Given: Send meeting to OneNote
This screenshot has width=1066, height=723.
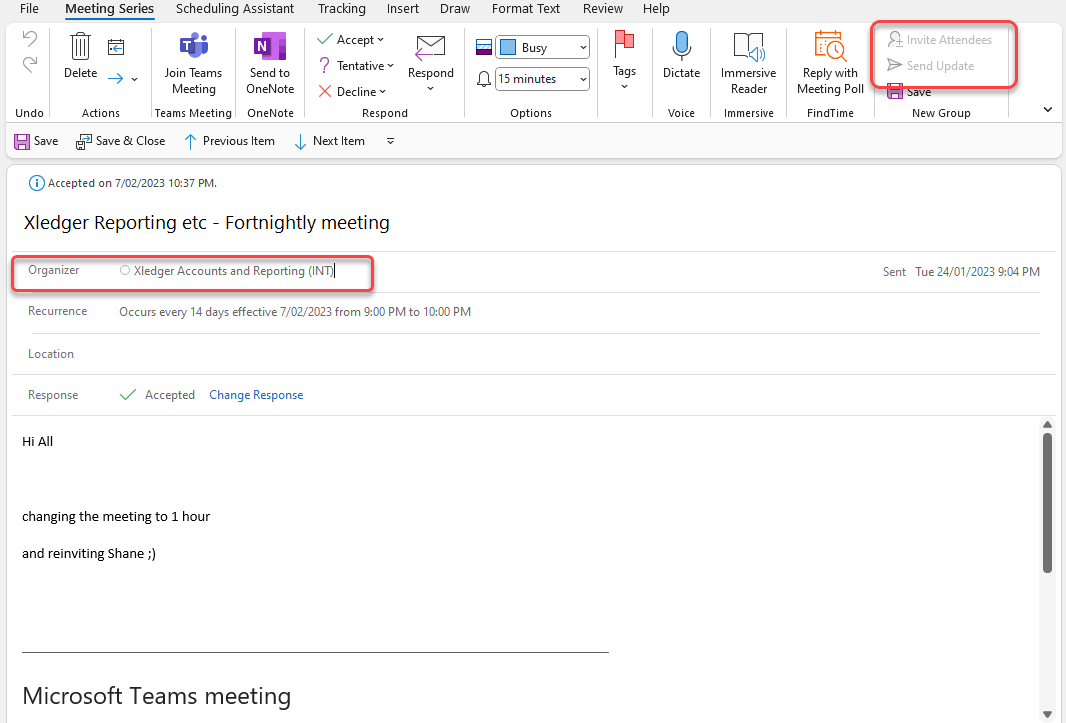Looking at the screenshot, I should coord(270,64).
